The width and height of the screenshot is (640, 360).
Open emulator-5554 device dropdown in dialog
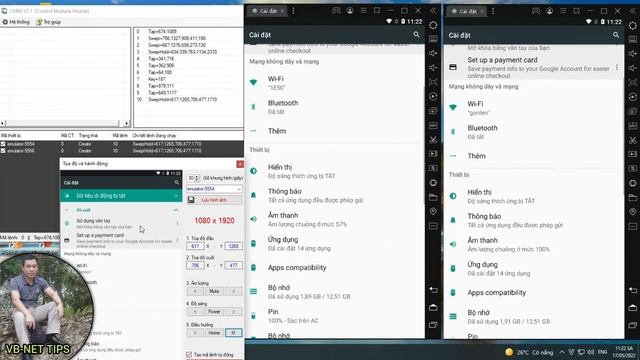click(x=214, y=189)
